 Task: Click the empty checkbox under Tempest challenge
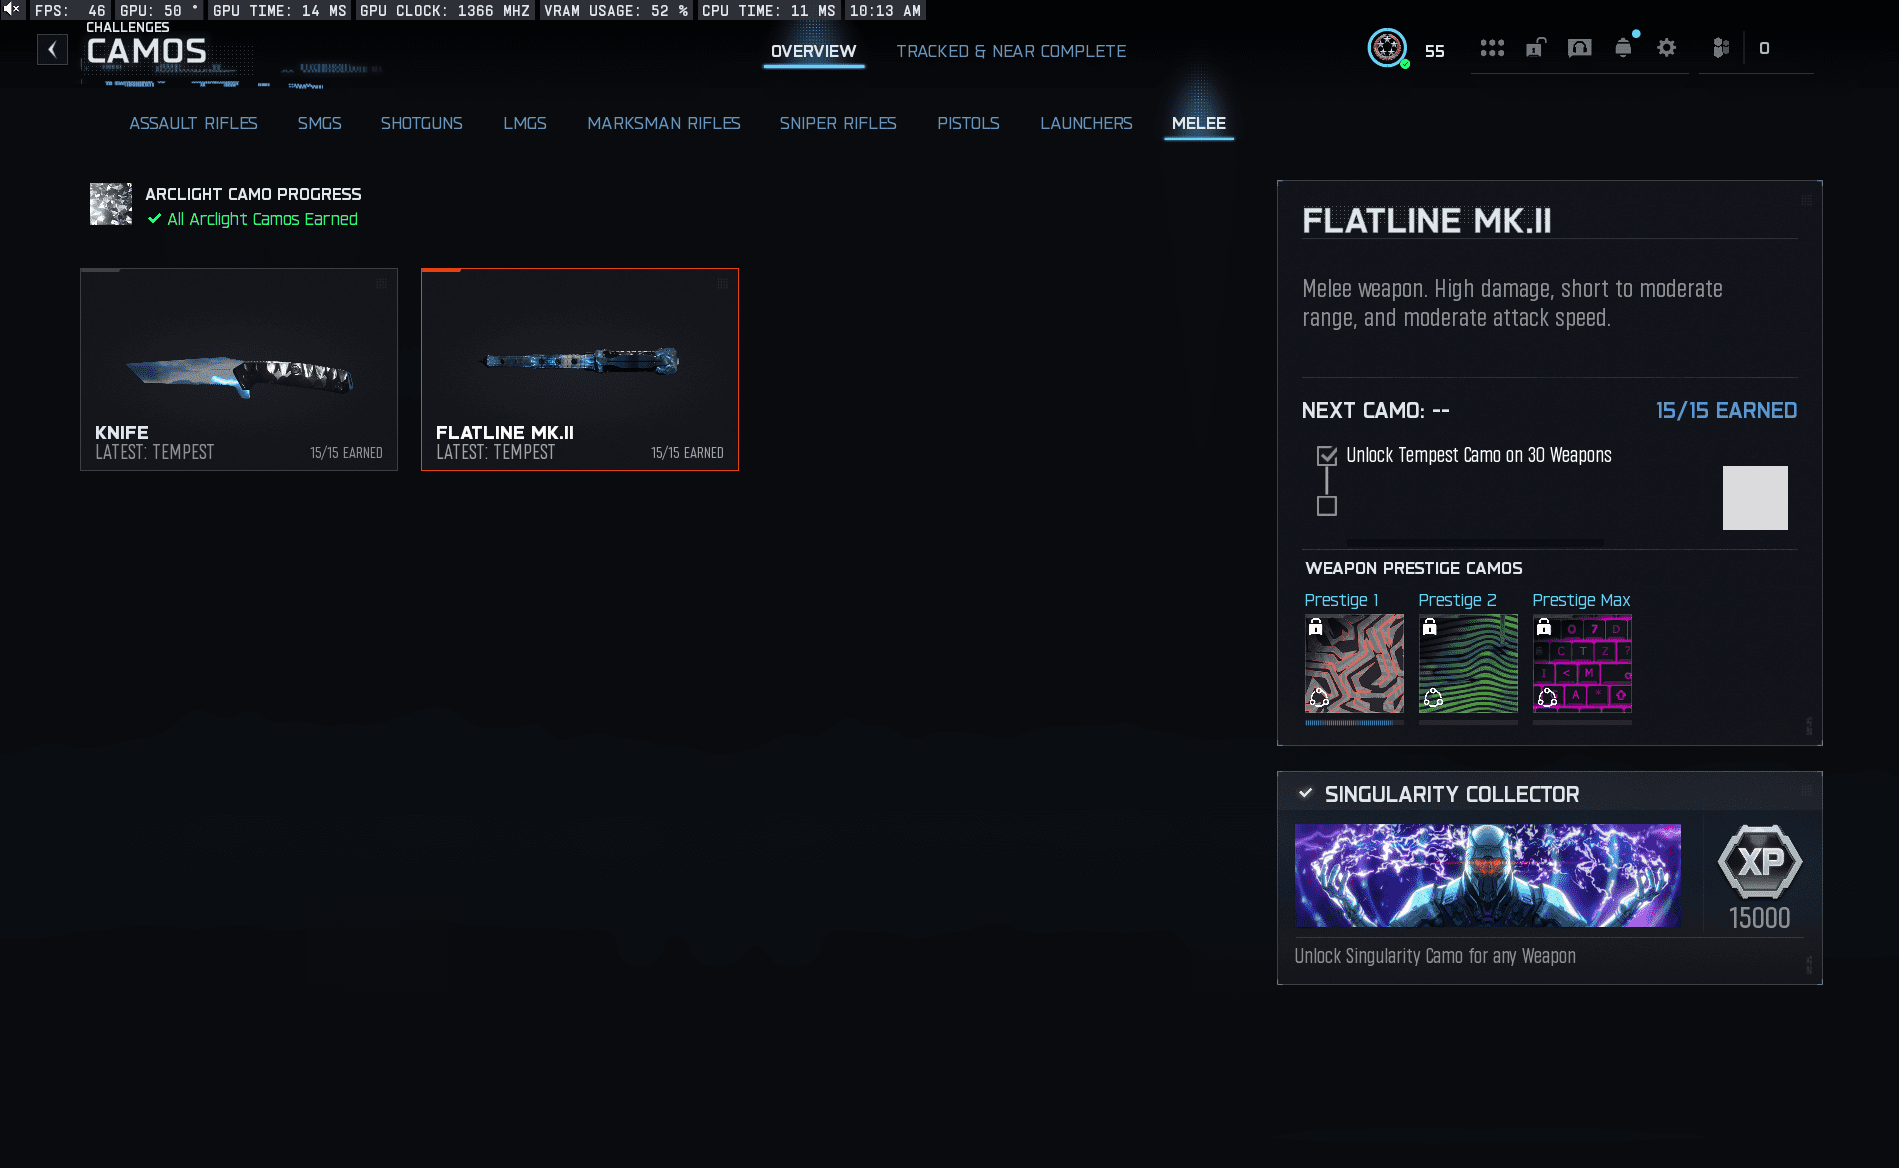click(x=1327, y=506)
